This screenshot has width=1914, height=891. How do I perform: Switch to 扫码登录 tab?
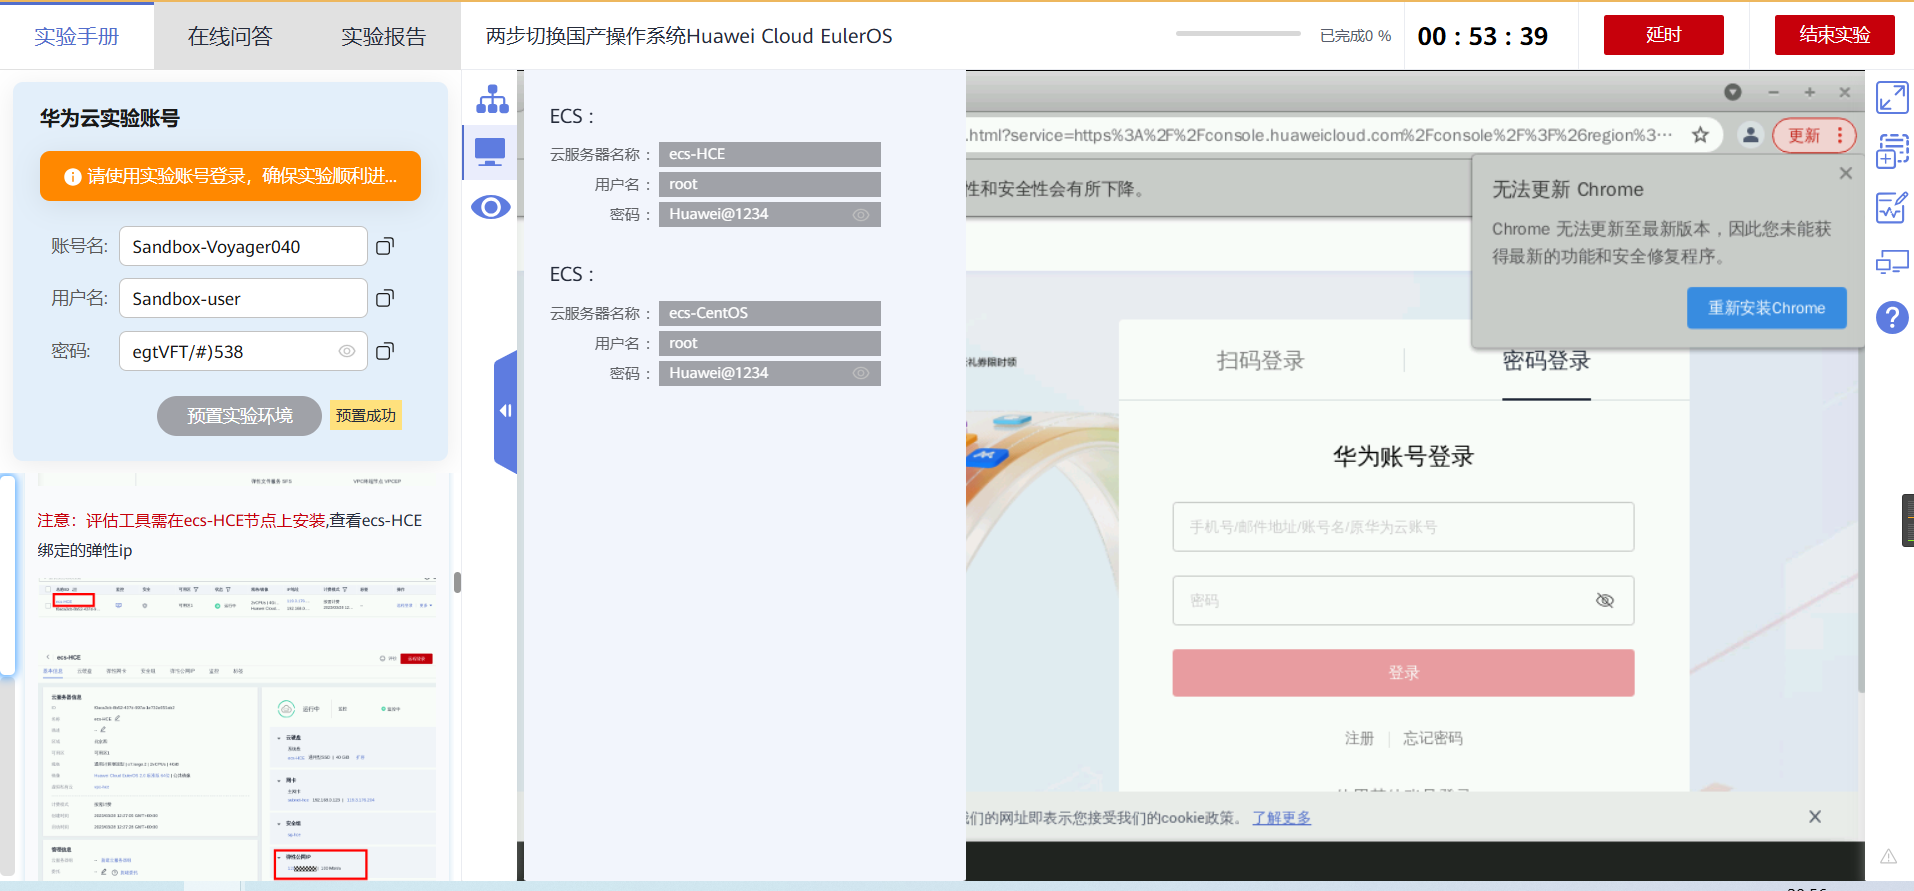pos(1260,360)
